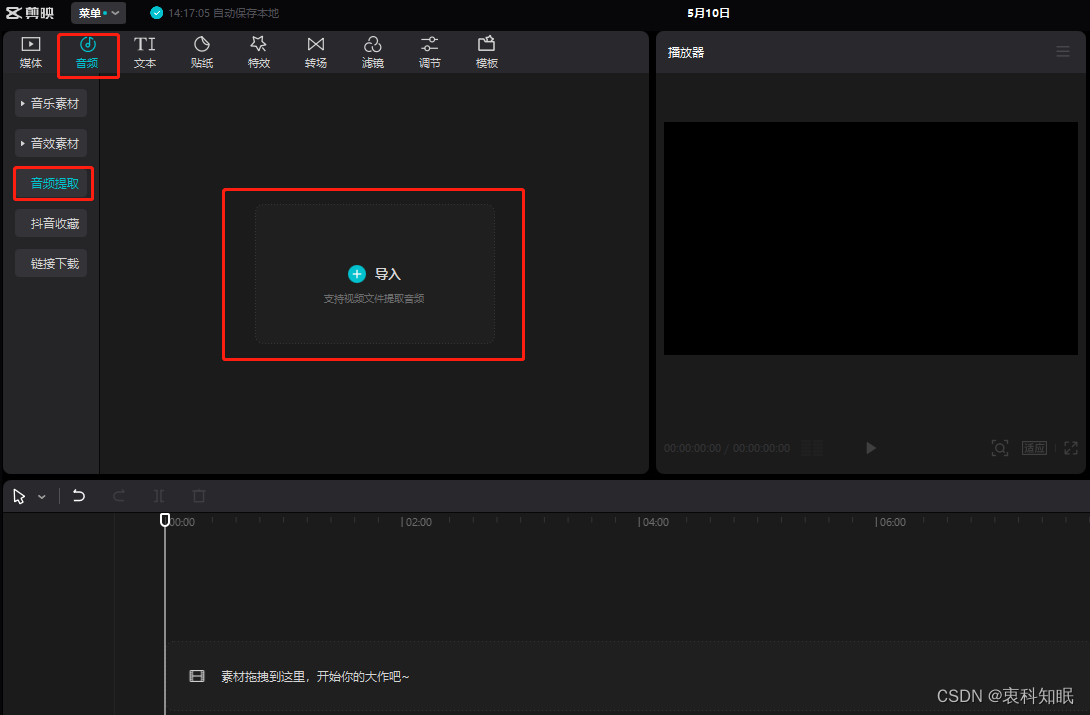Toggle the 适应 fit-to-window button
The width and height of the screenshot is (1090, 715).
1034,448
